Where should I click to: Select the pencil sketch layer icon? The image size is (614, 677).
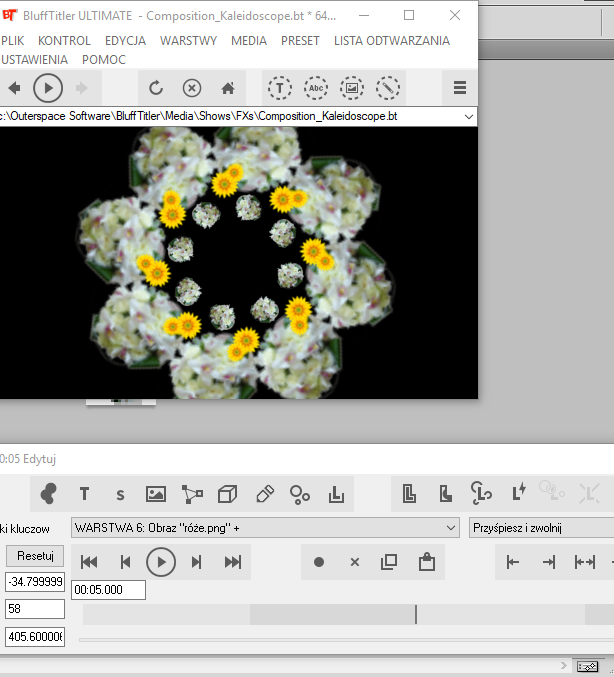click(x=264, y=493)
